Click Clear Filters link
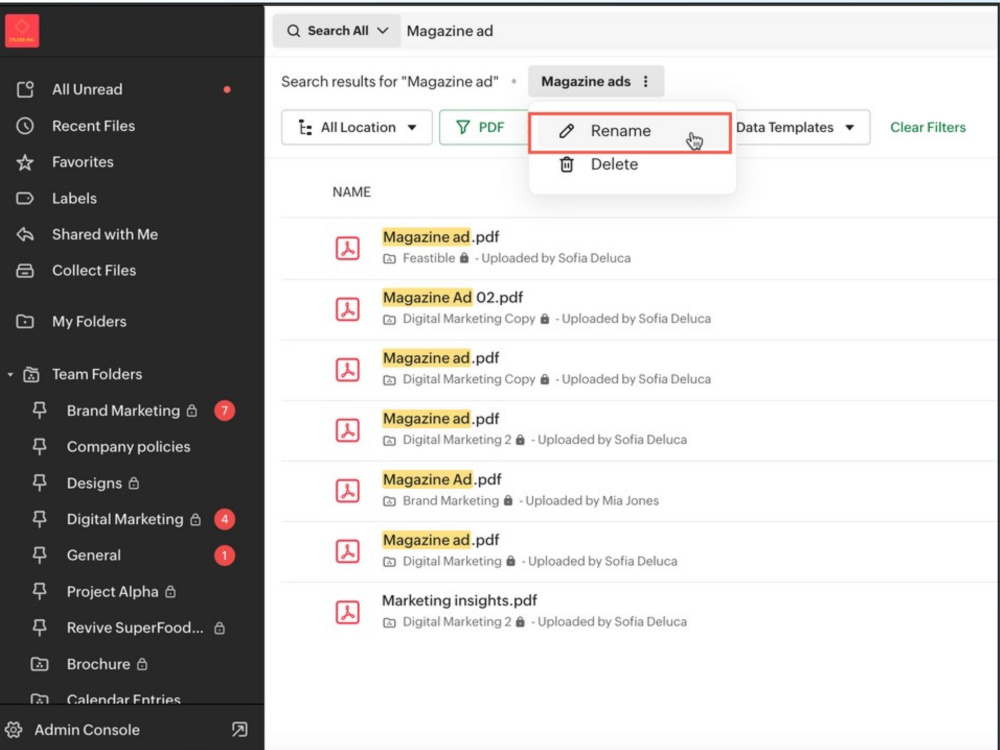Image resolution: width=1000 pixels, height=750 pixels. pyautogui.click(x=928, y=128)
